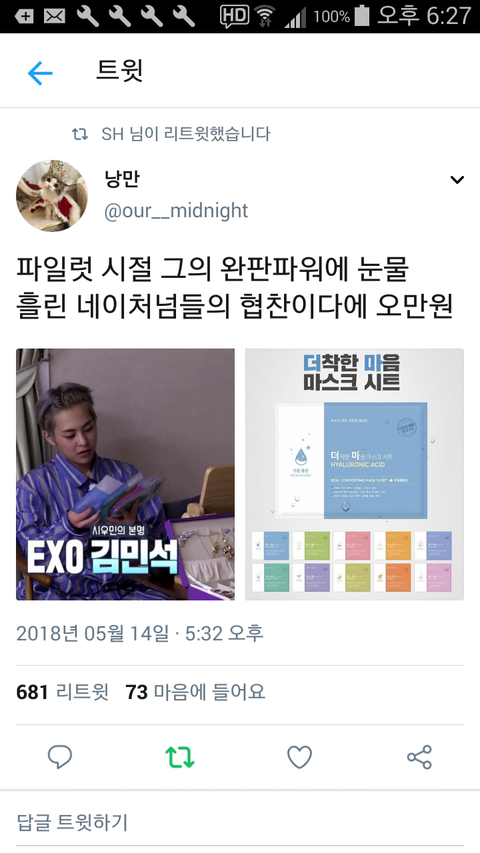Toggle the green retweet icon
The height and width of the screenshot is (853, 480).
pos(180,757)
